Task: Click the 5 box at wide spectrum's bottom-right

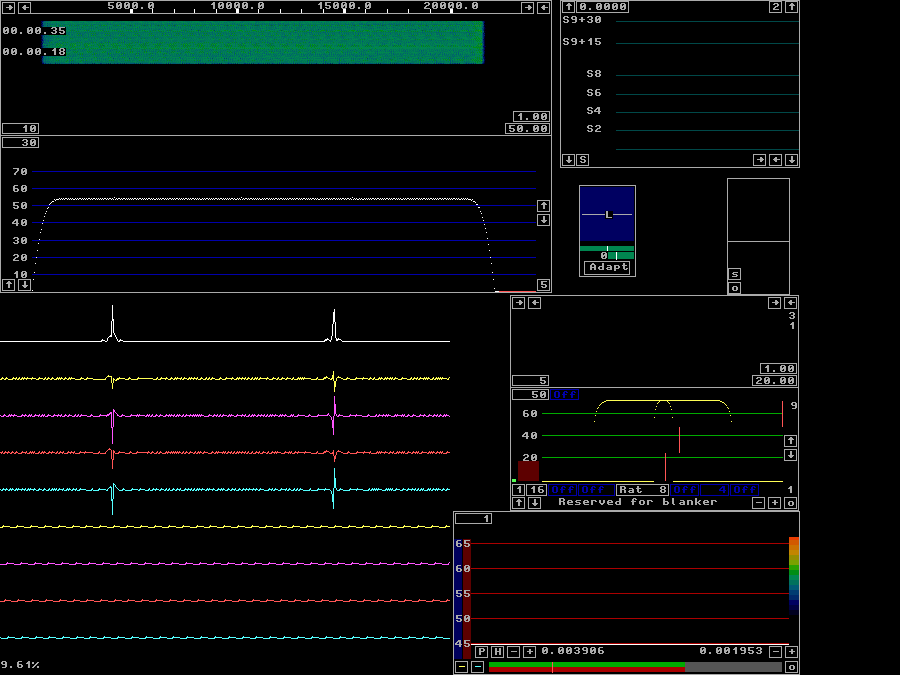Action: point(544,285)
